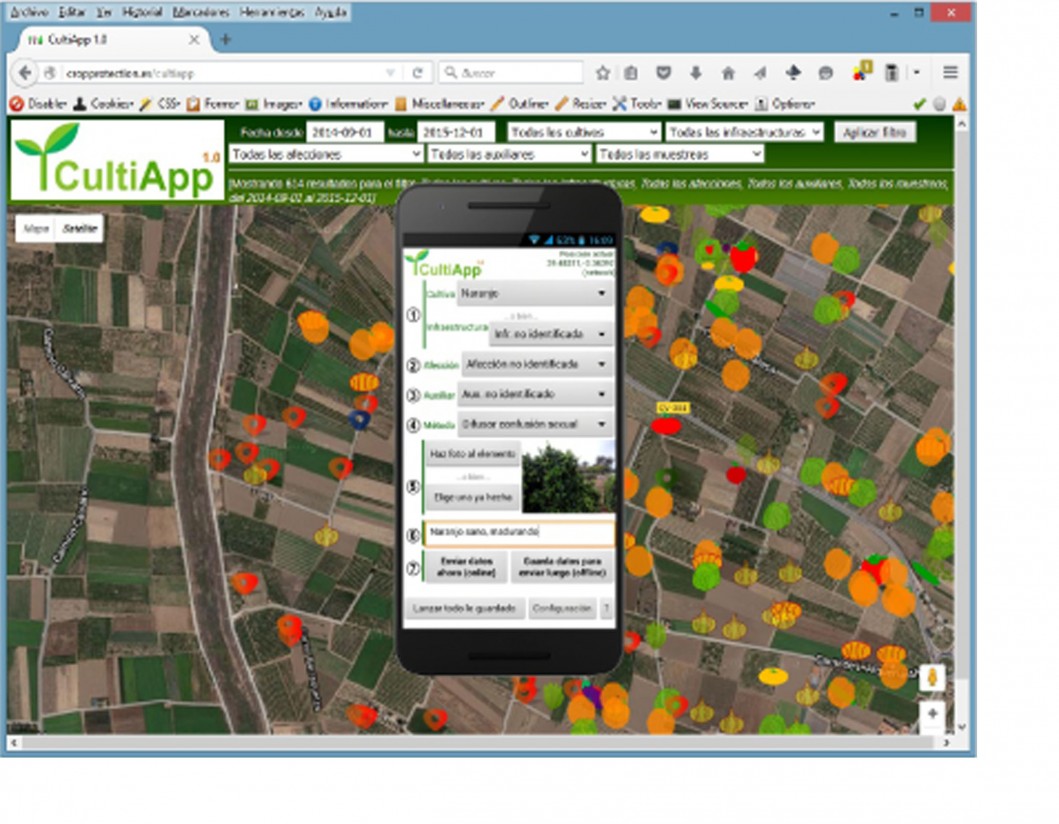Screen dimensions: 1059x824
Task: Open the Herramientas menu
Action: 272,12
